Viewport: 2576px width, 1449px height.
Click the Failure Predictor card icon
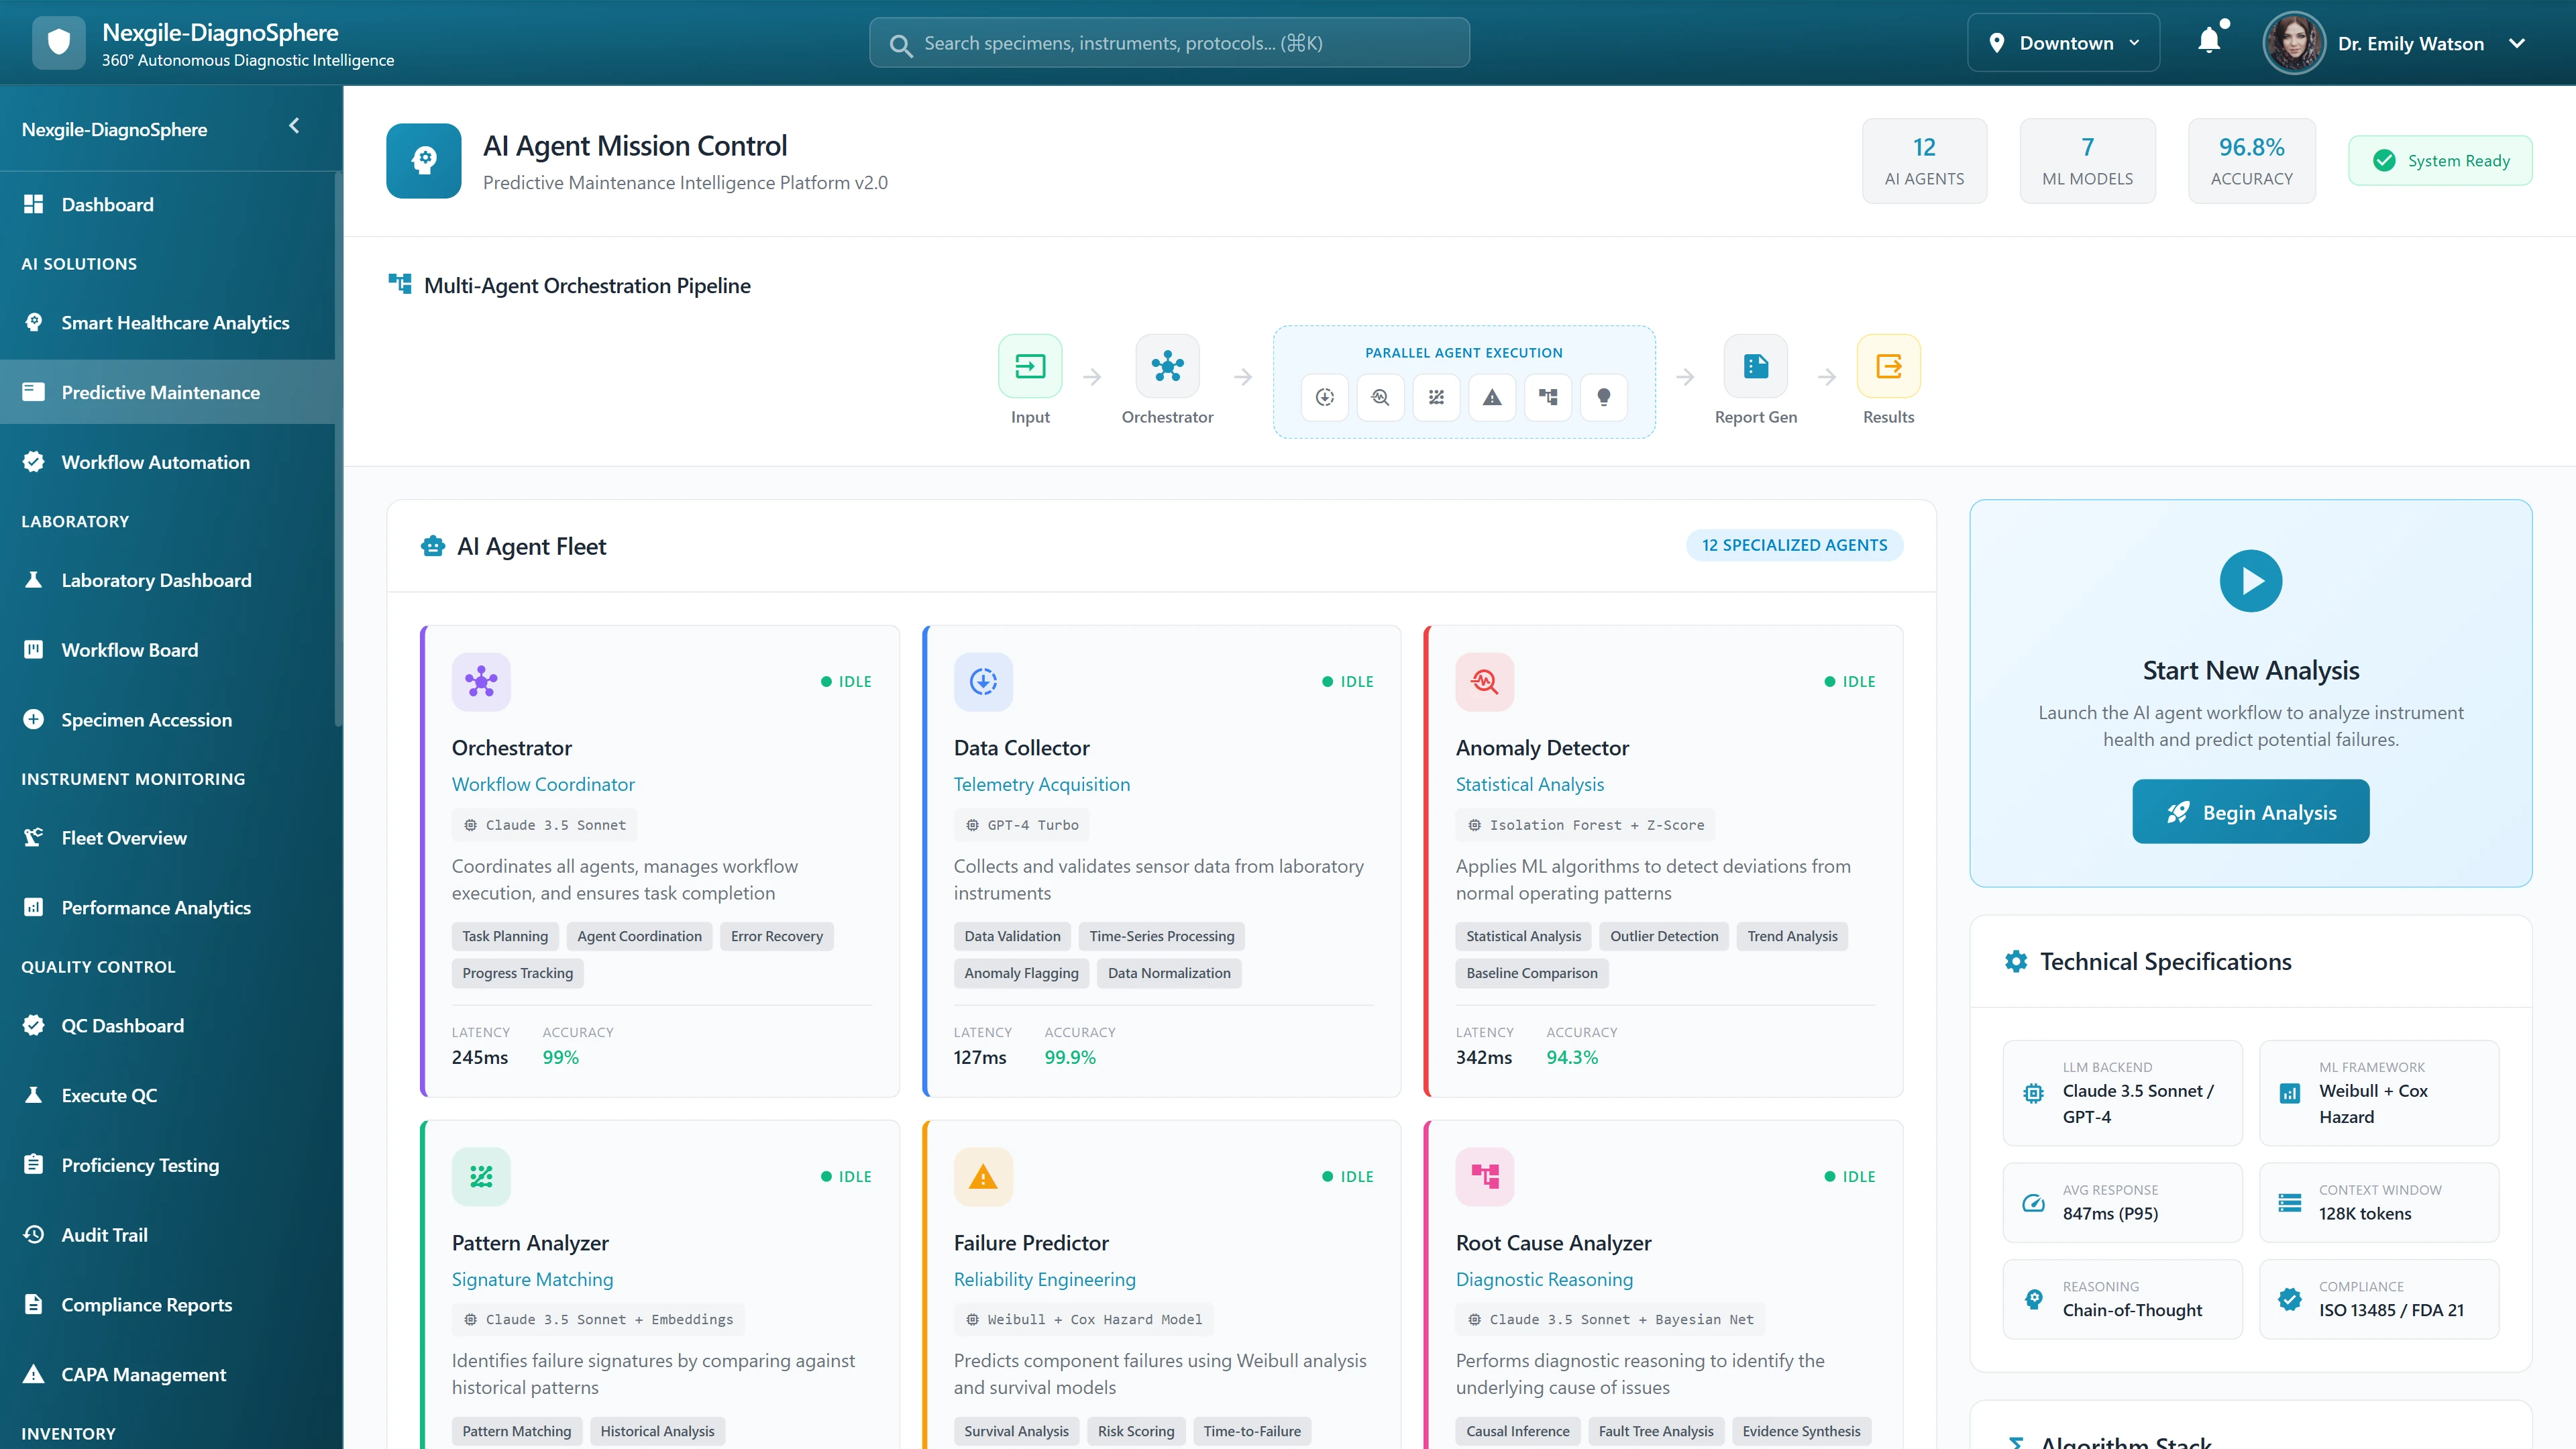pos(982,1177)
